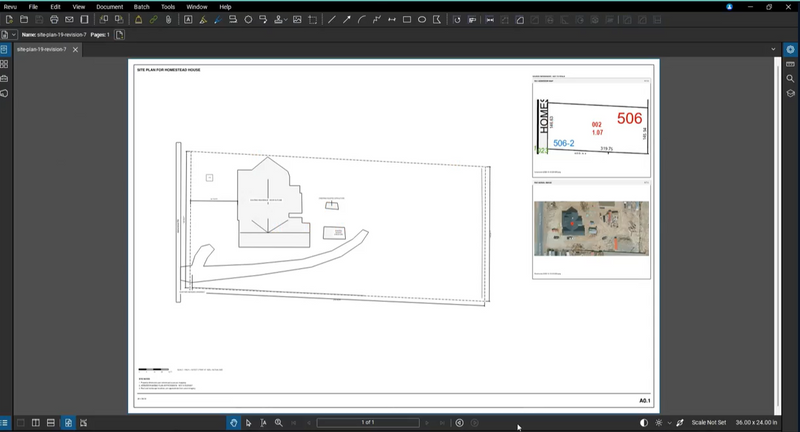Activate the Zoom tool in the bottom bar
This screenshot has height=432, width=800.
[279, 423]
